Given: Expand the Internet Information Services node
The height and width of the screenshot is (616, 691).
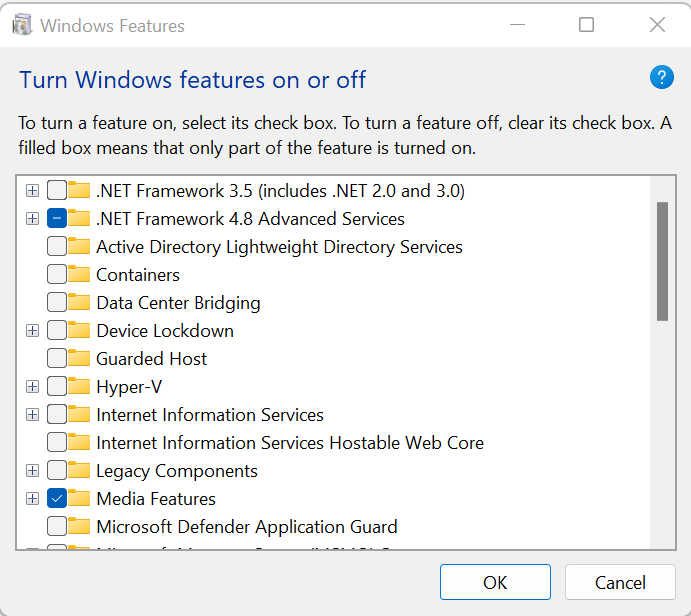Looking at the screenshot, I should point(32,414).
